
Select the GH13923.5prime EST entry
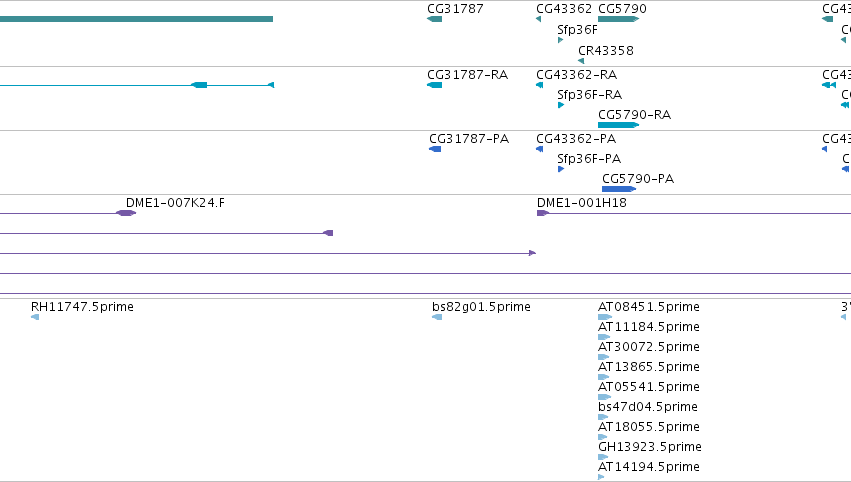tap(650, 447)
